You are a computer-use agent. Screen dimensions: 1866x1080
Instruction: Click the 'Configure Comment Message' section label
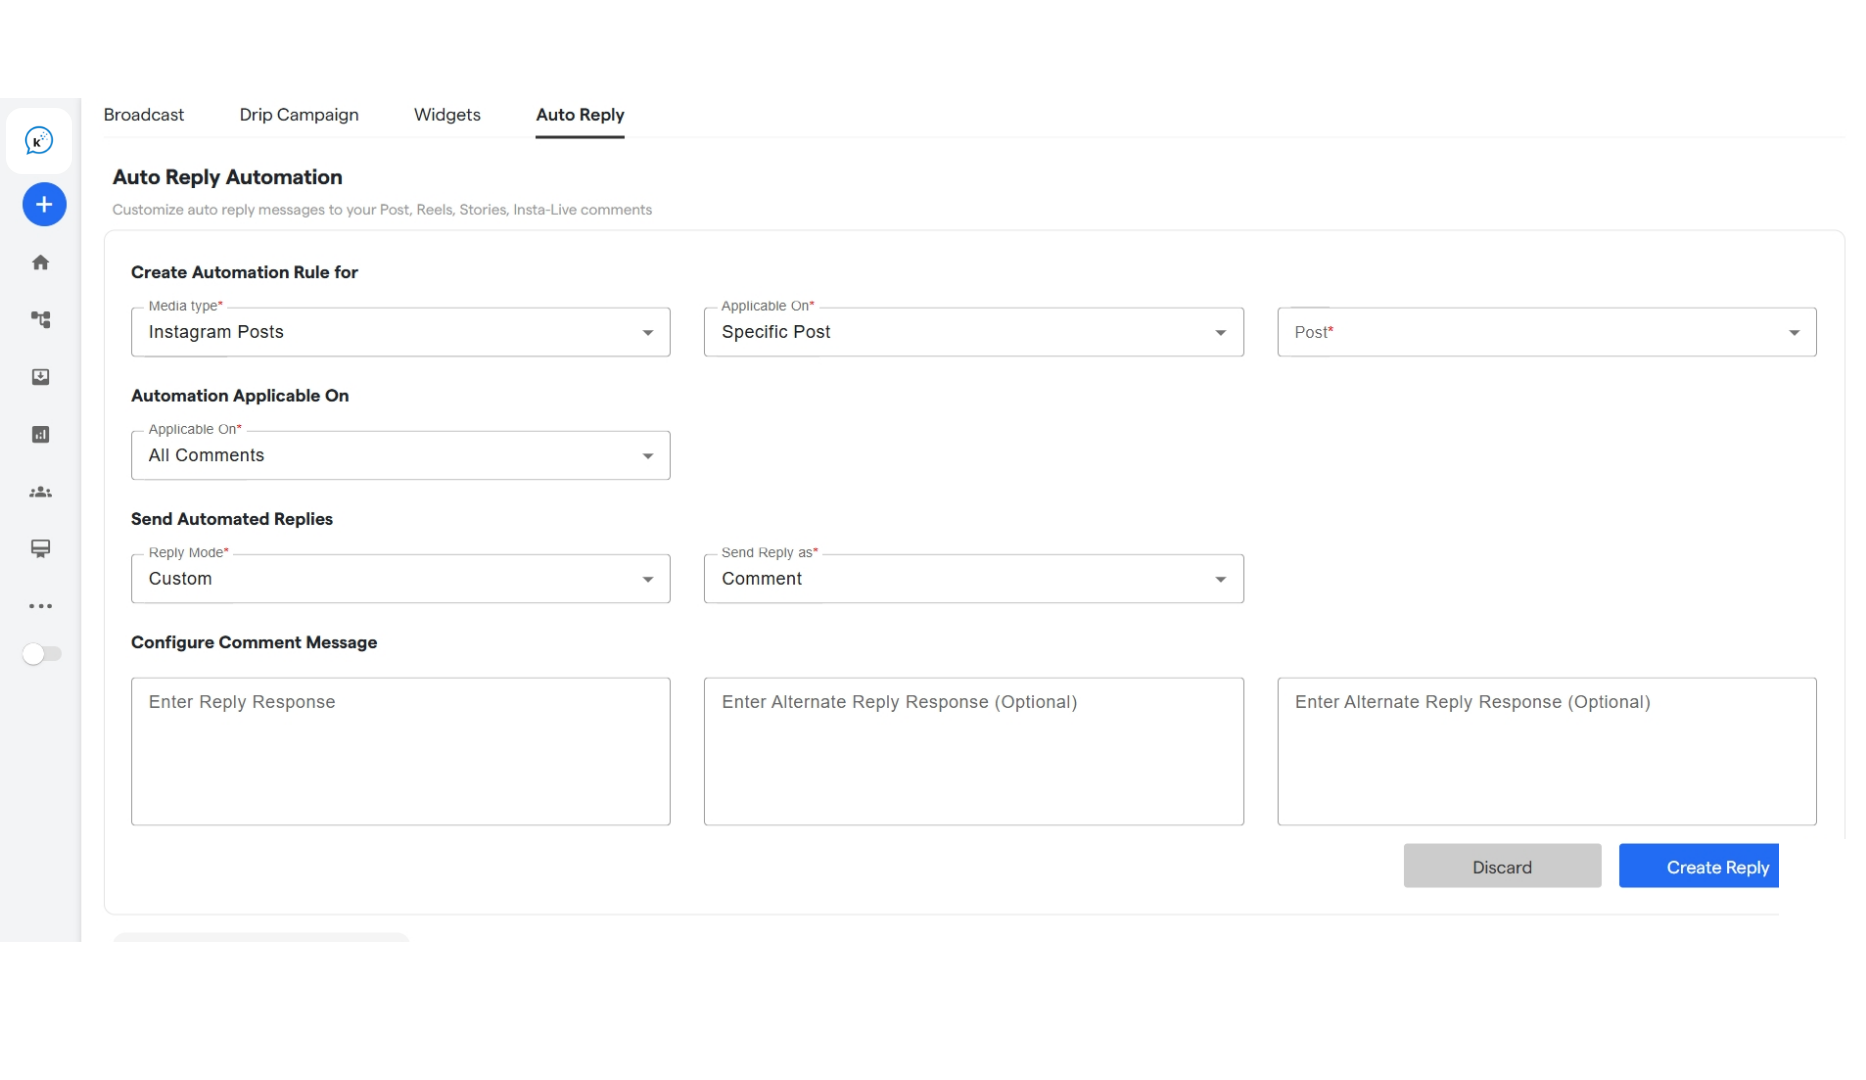tap(254, 643)
